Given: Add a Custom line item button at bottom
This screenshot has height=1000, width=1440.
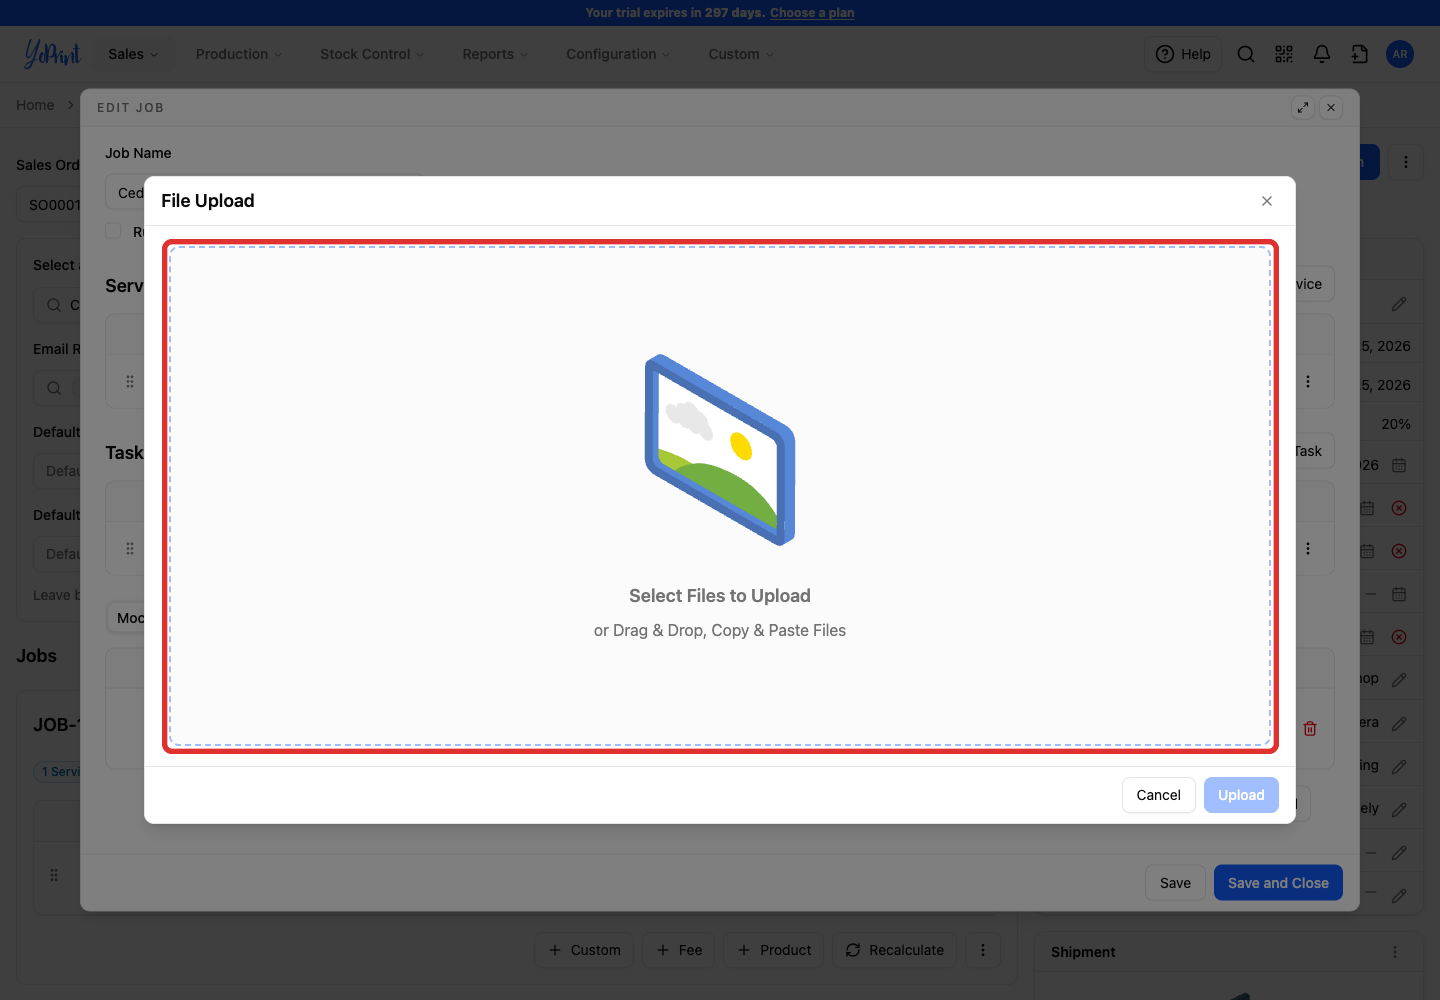Looking at the screenshot, I should click(585, 950).
